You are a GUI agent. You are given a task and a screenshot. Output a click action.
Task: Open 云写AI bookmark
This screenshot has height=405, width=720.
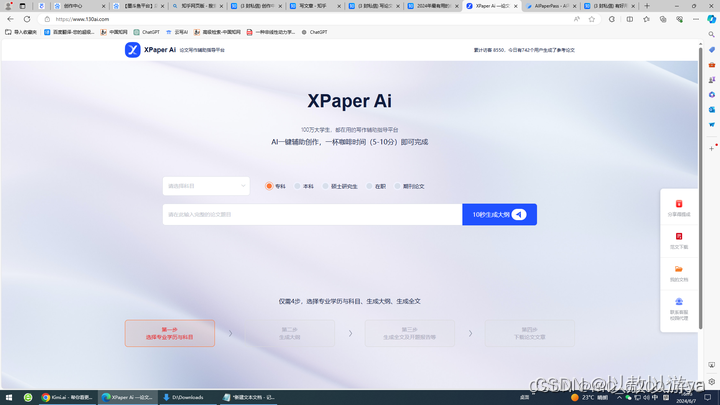point(177,32)
